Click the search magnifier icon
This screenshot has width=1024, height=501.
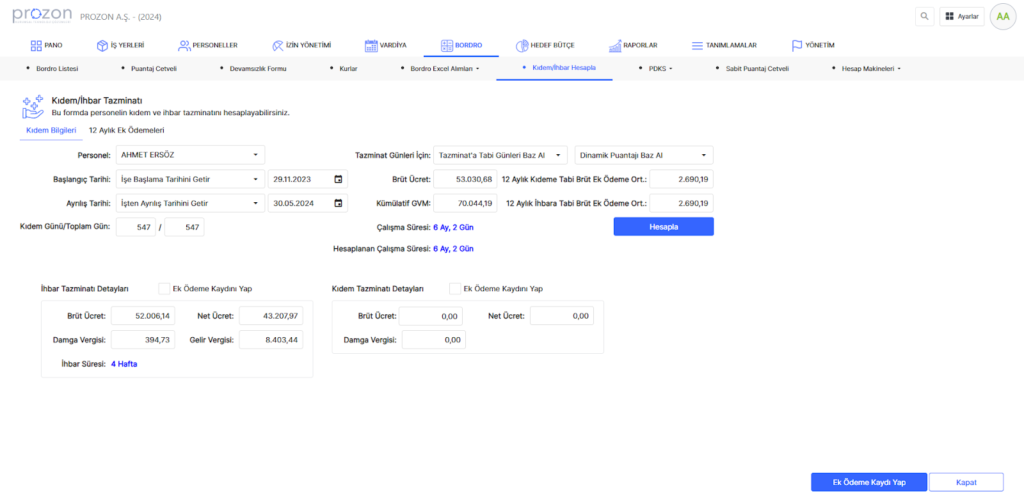coord(923,17)
